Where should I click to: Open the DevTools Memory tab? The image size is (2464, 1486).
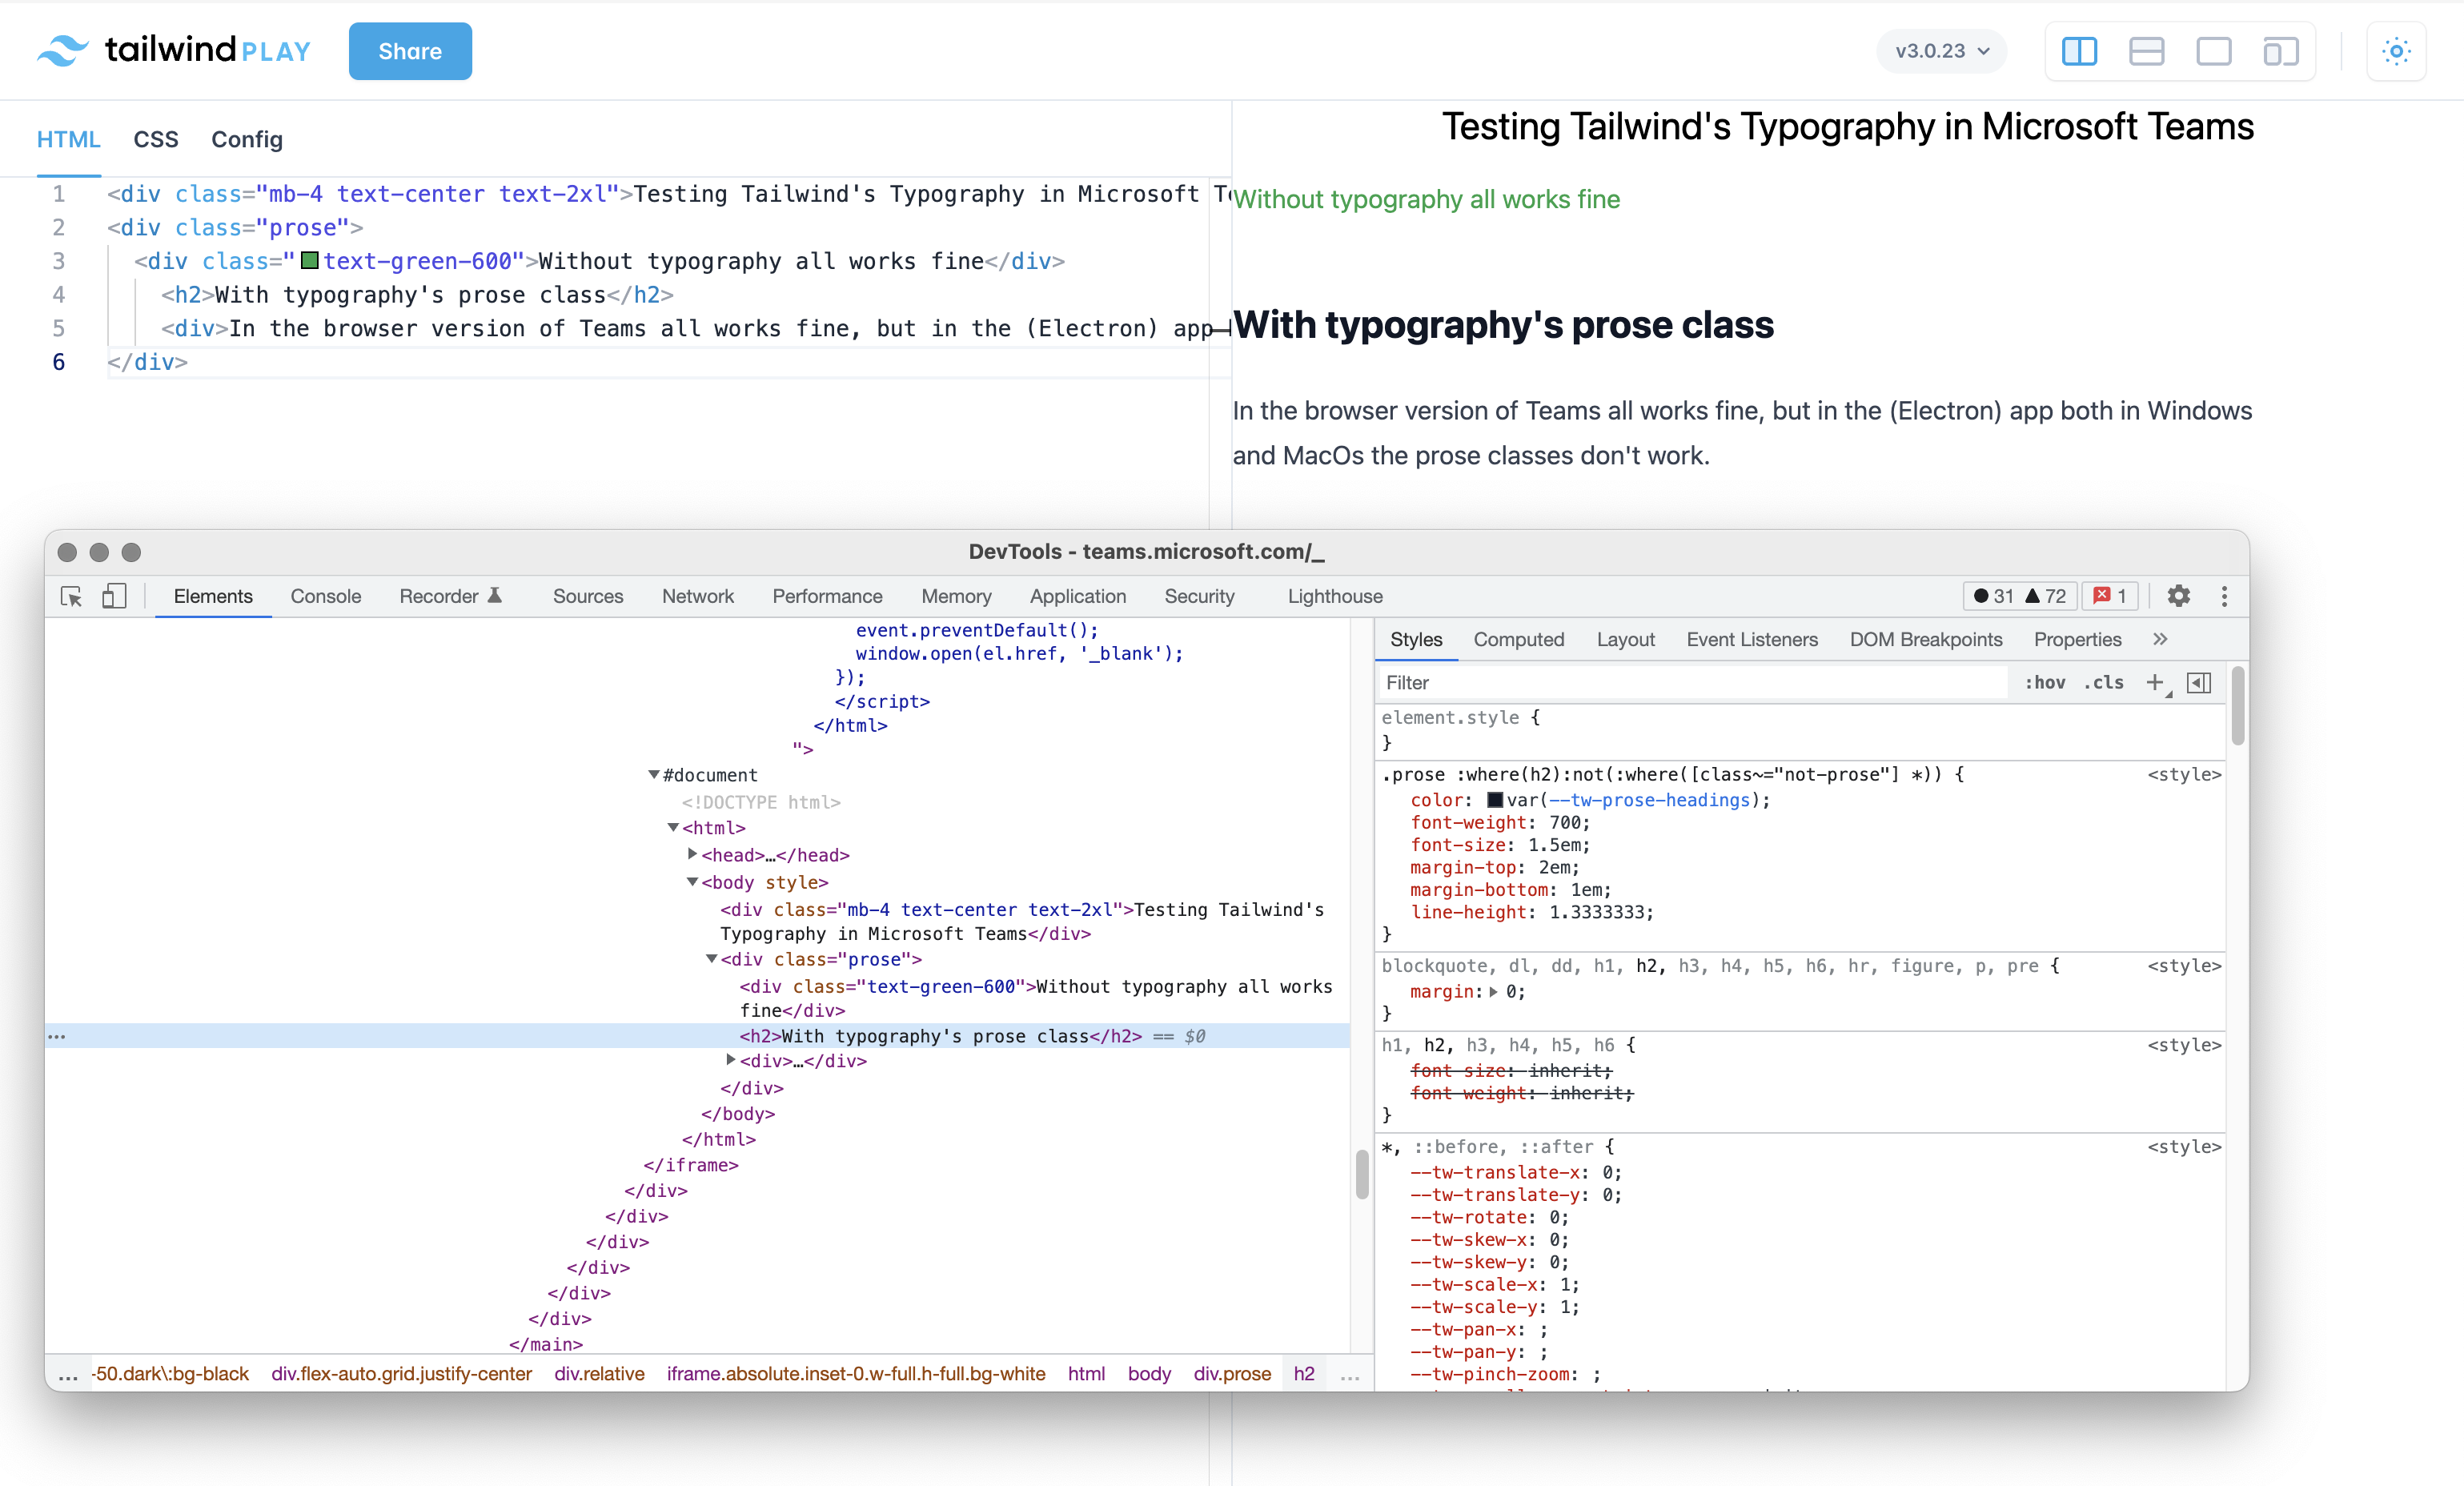click(956, 596)
